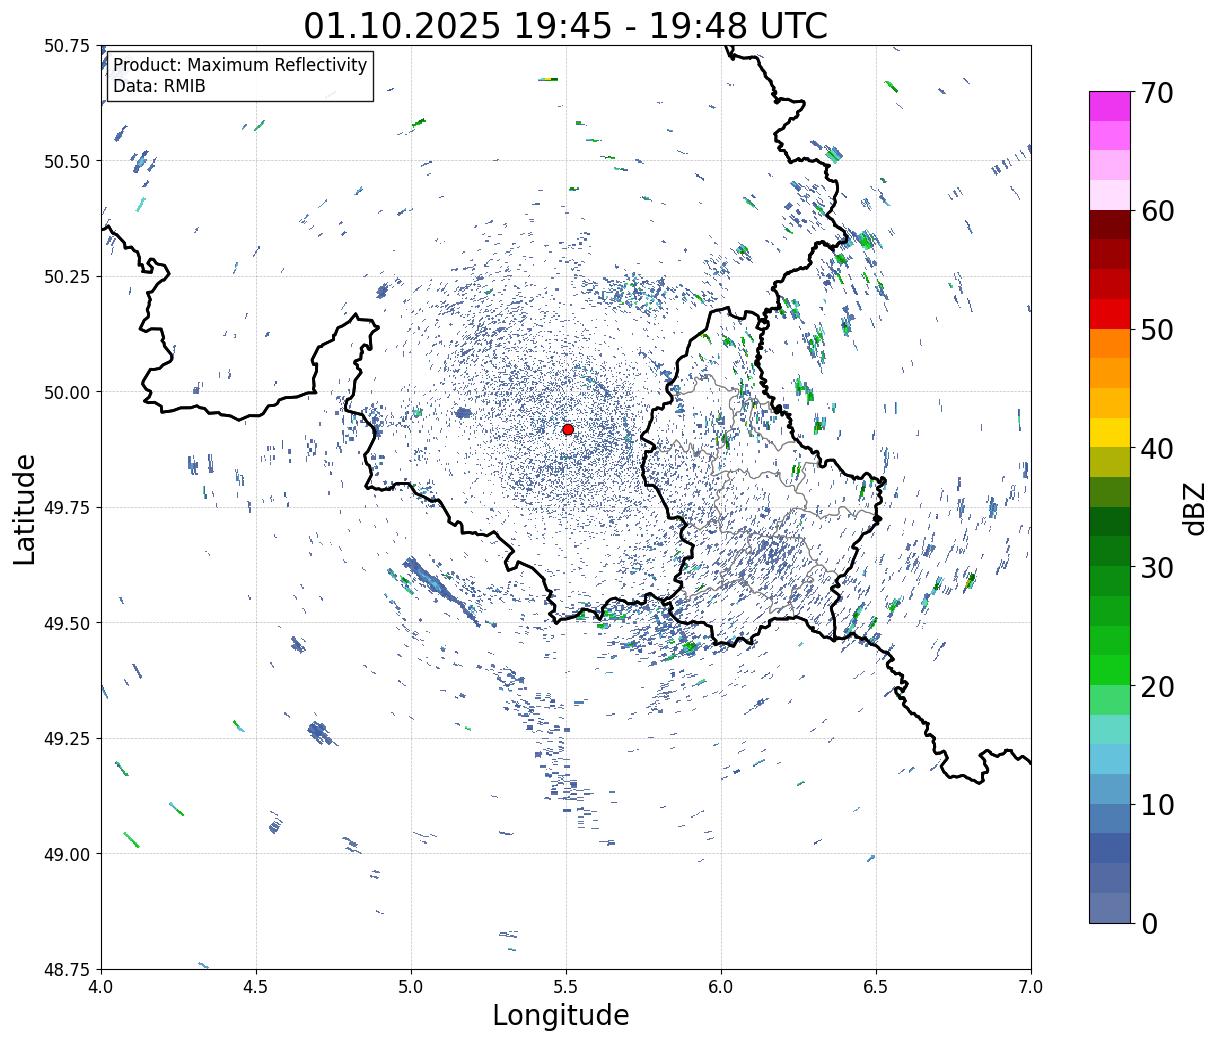The height and width of the screenshot is (1040, 1219).
Task: Click the colorbar tick label 60
Action: click(x=1156, y=211)
